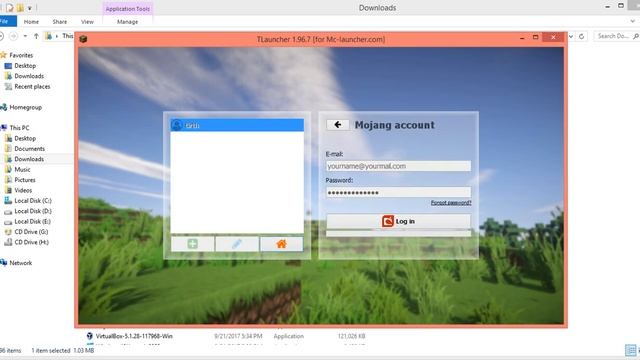640x360 pixels.
Task: Open the Share ribbon tab in Explorer
Action: coord(60,22)
